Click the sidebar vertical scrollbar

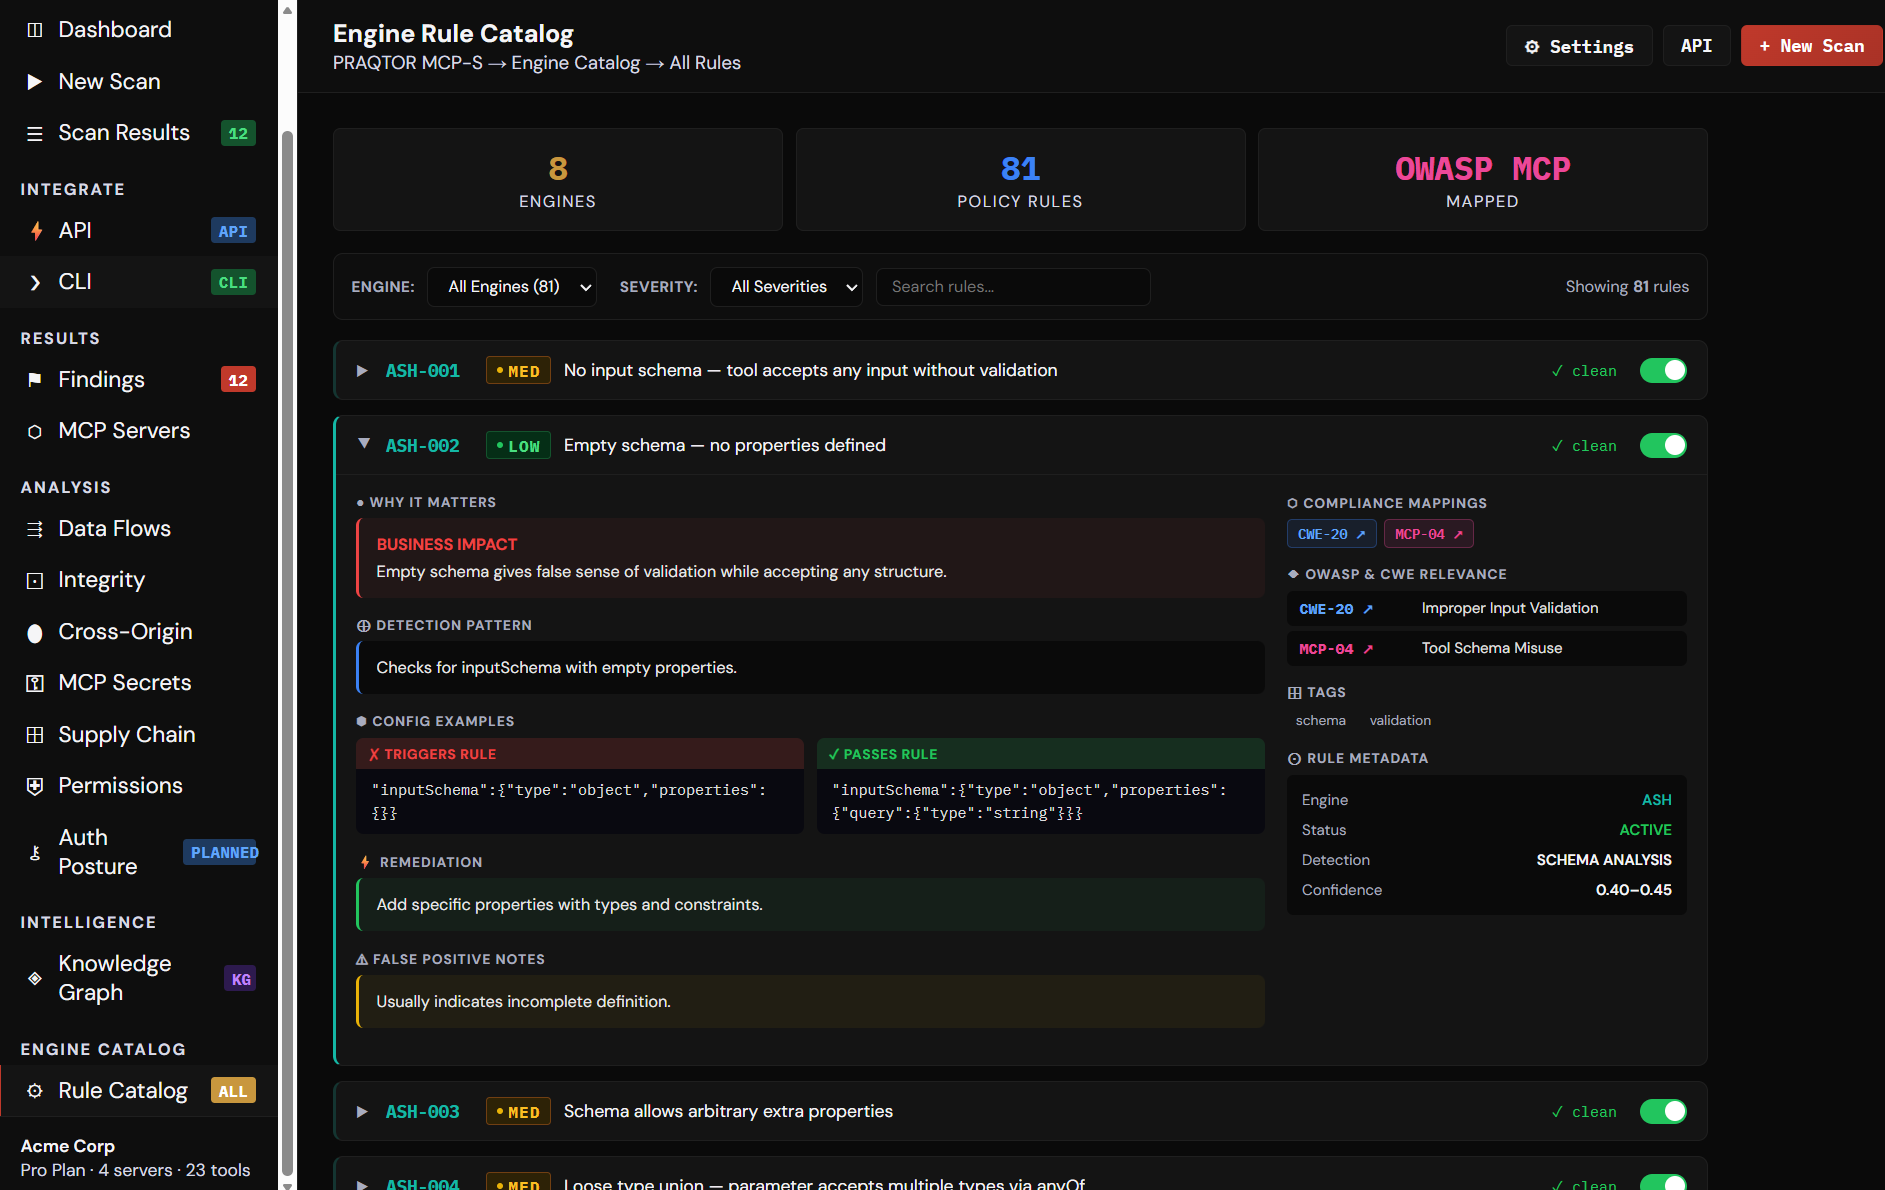(x=288, y=600)
